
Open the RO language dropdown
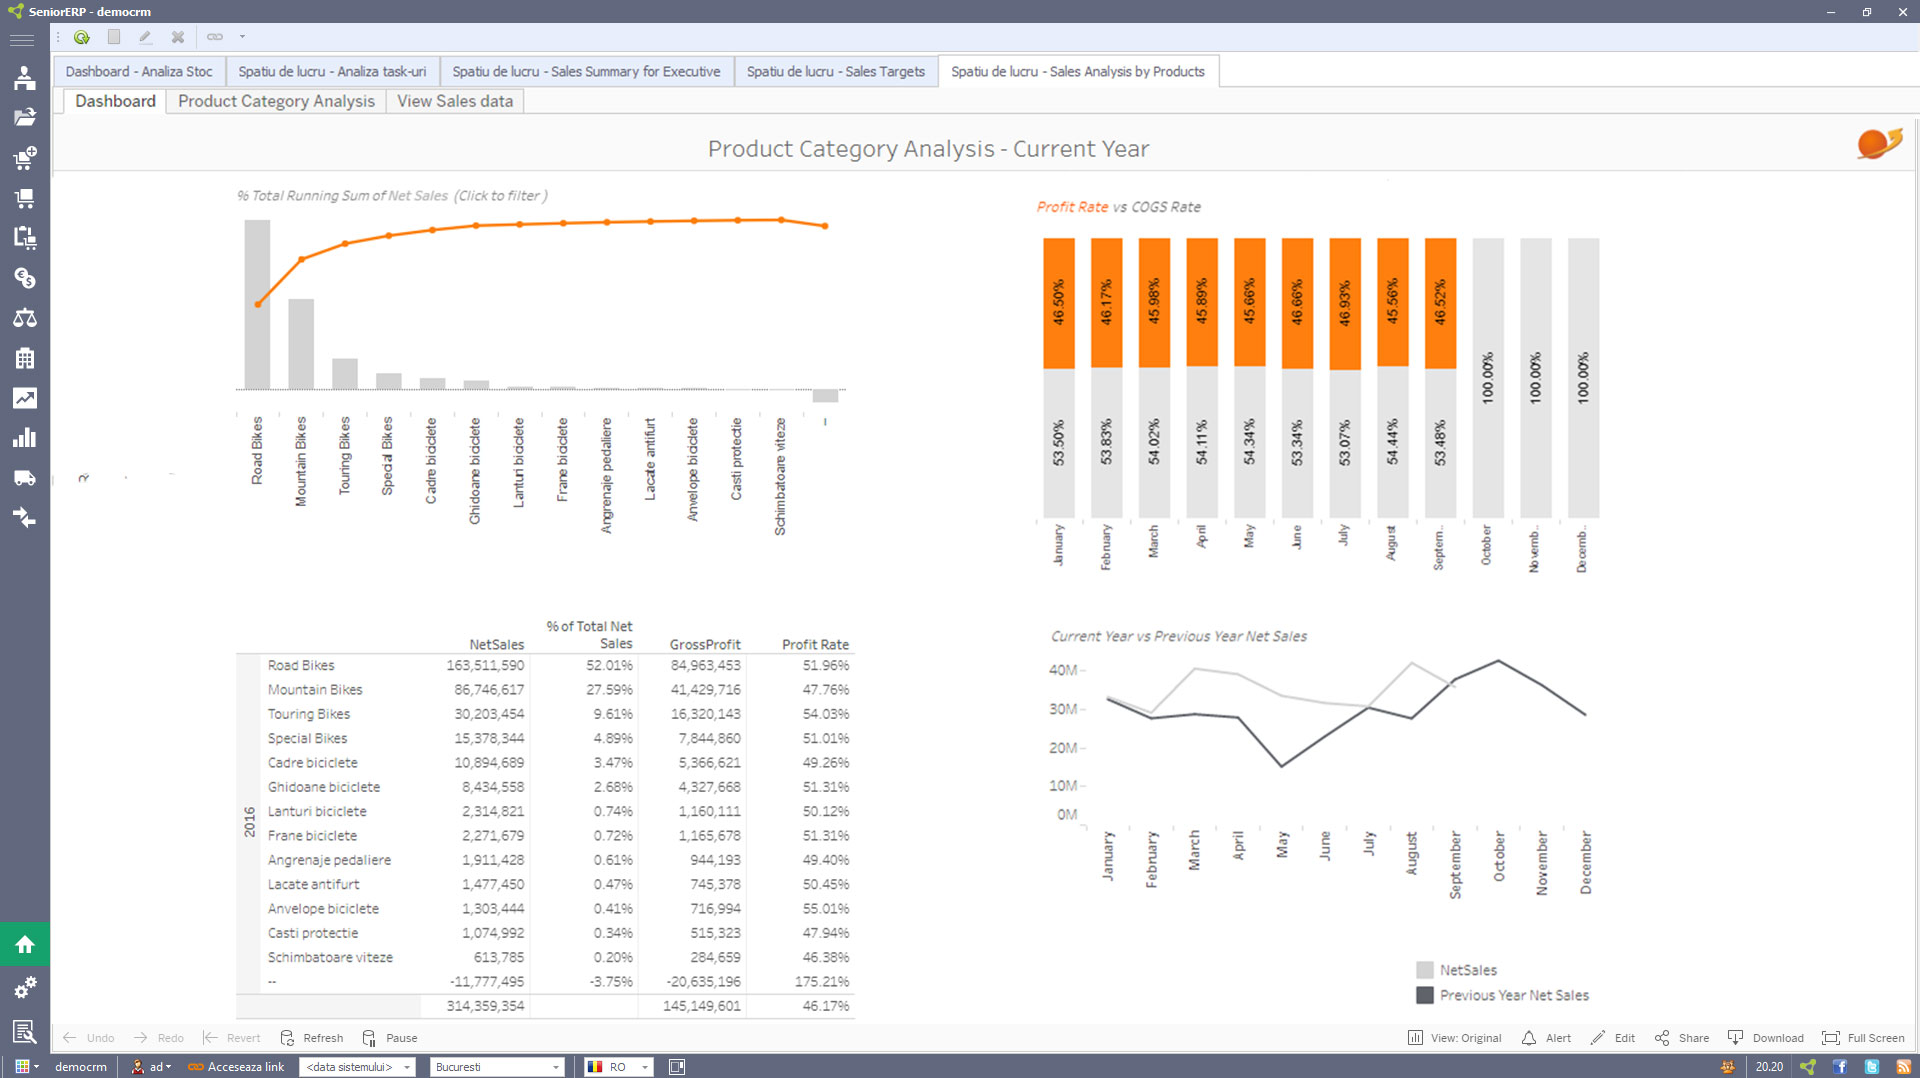pyautogui.click(x=644, y=1067)
